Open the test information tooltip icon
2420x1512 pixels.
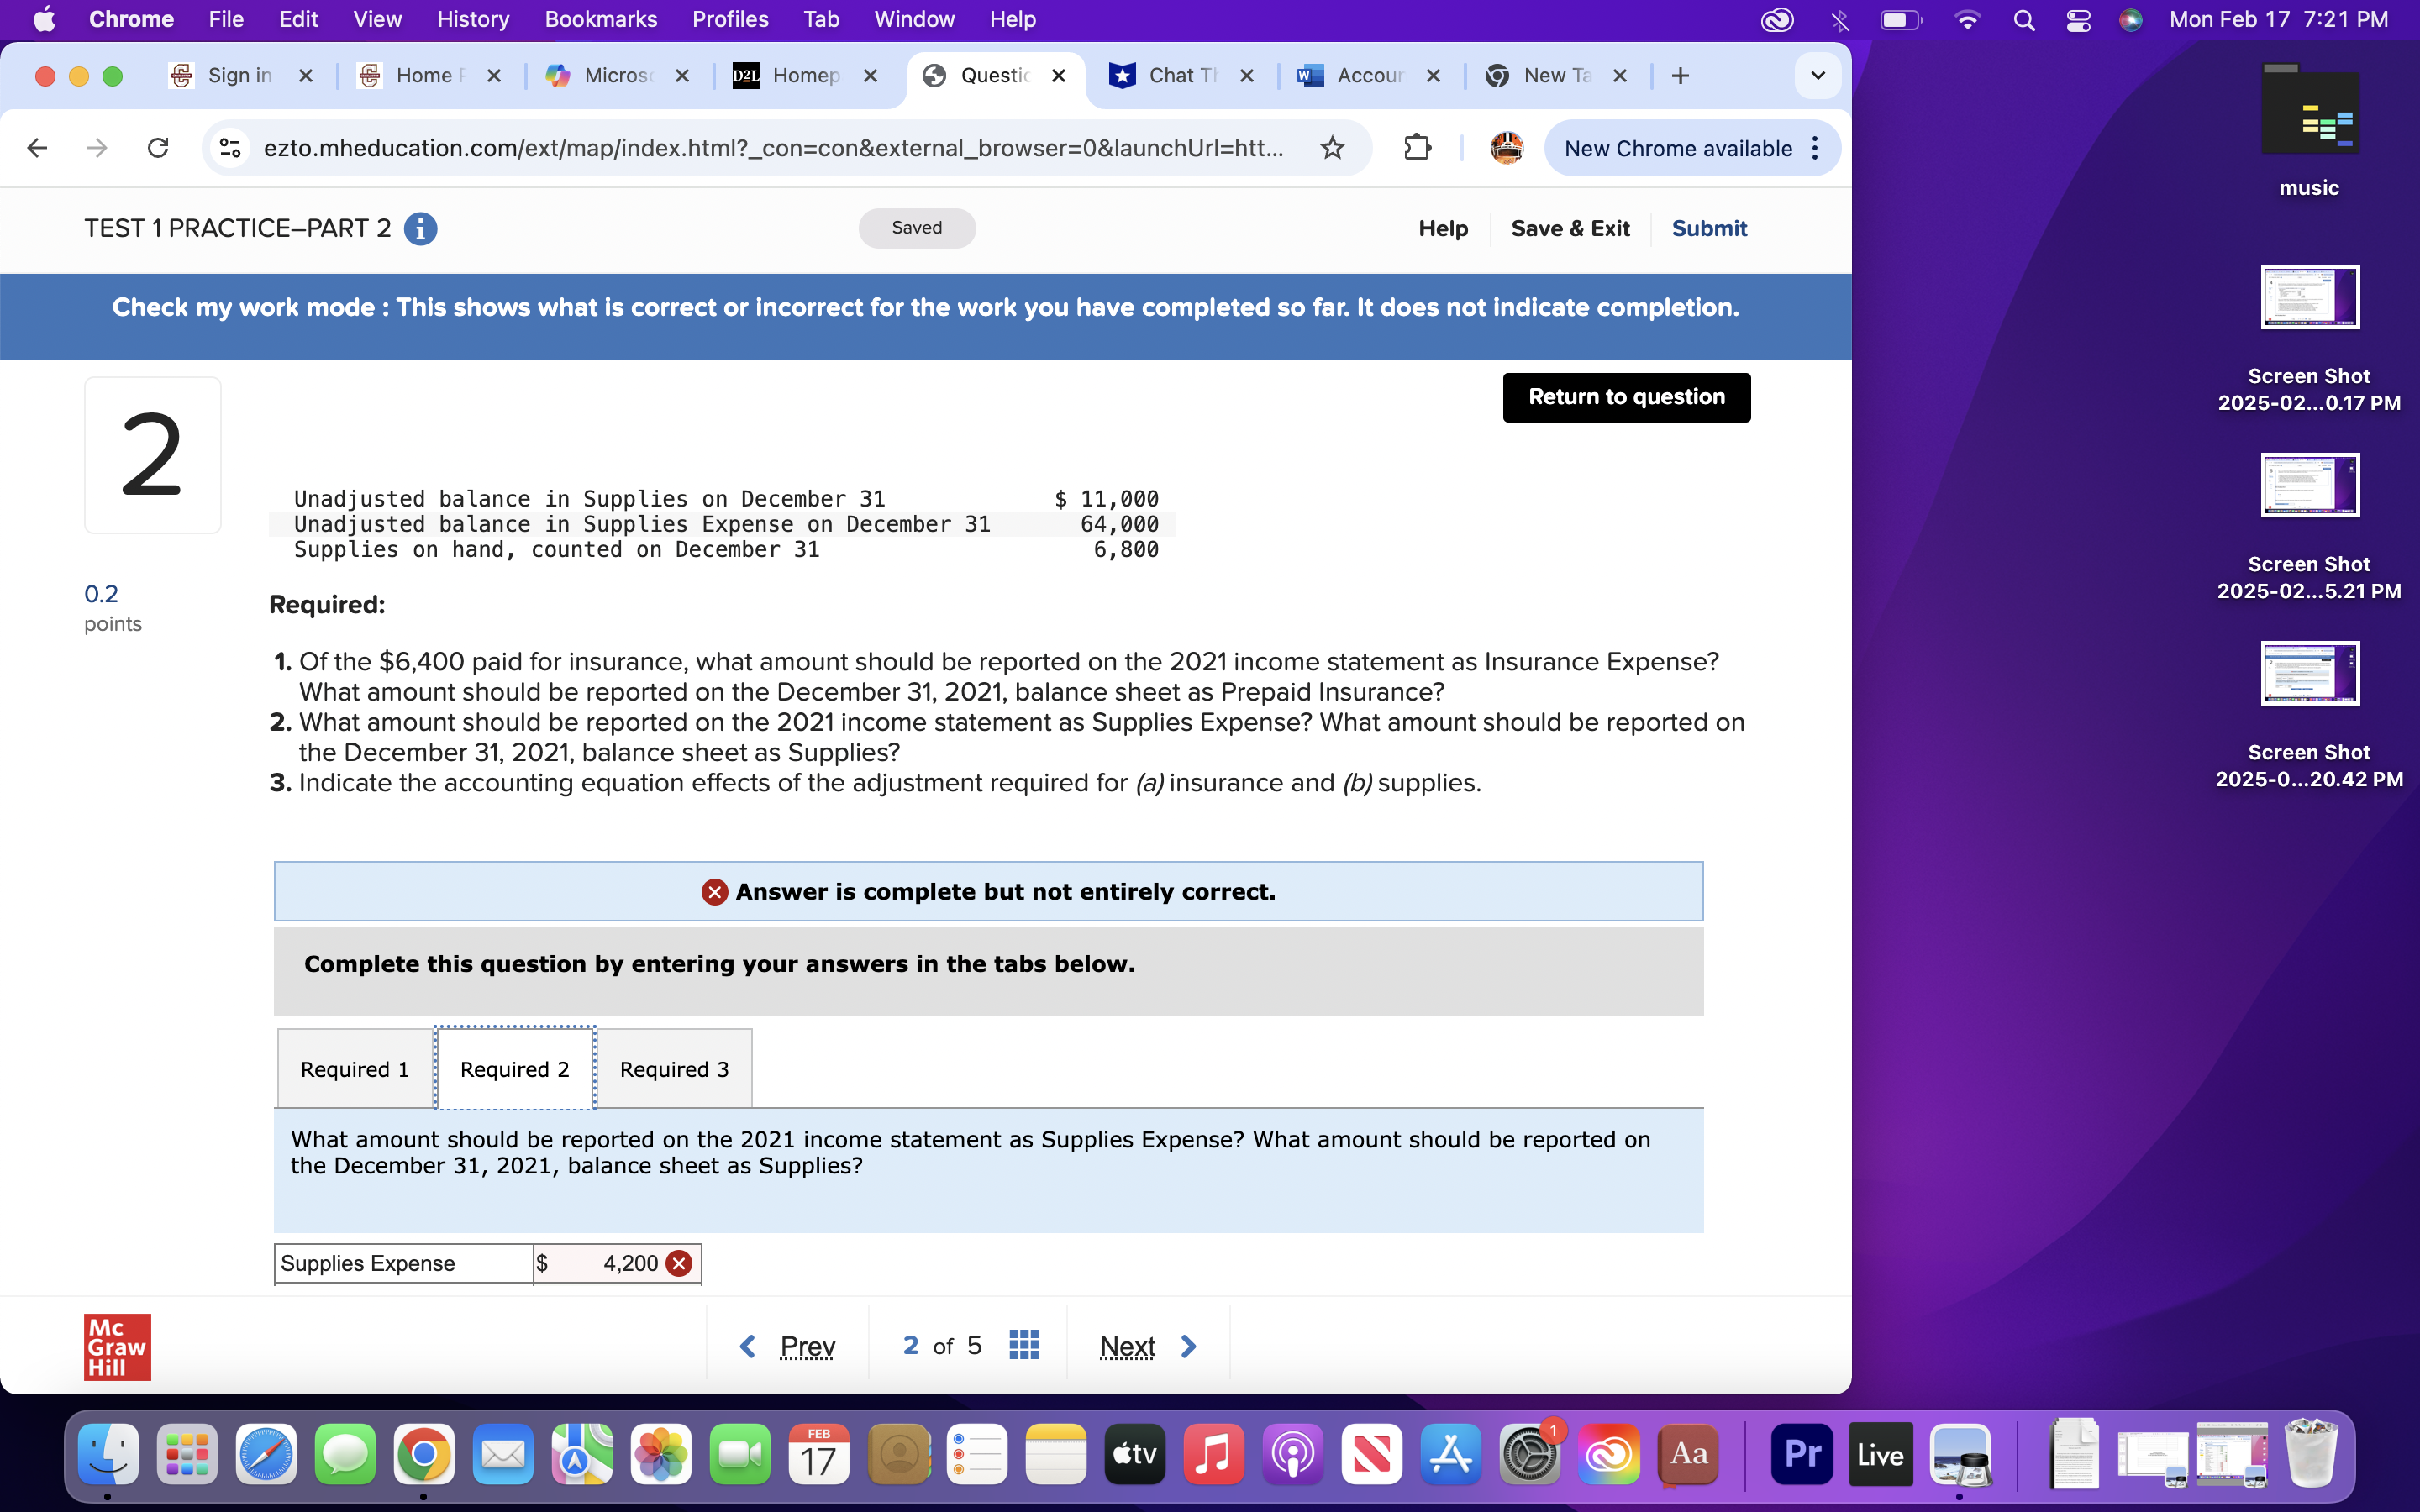pos(420,229)
